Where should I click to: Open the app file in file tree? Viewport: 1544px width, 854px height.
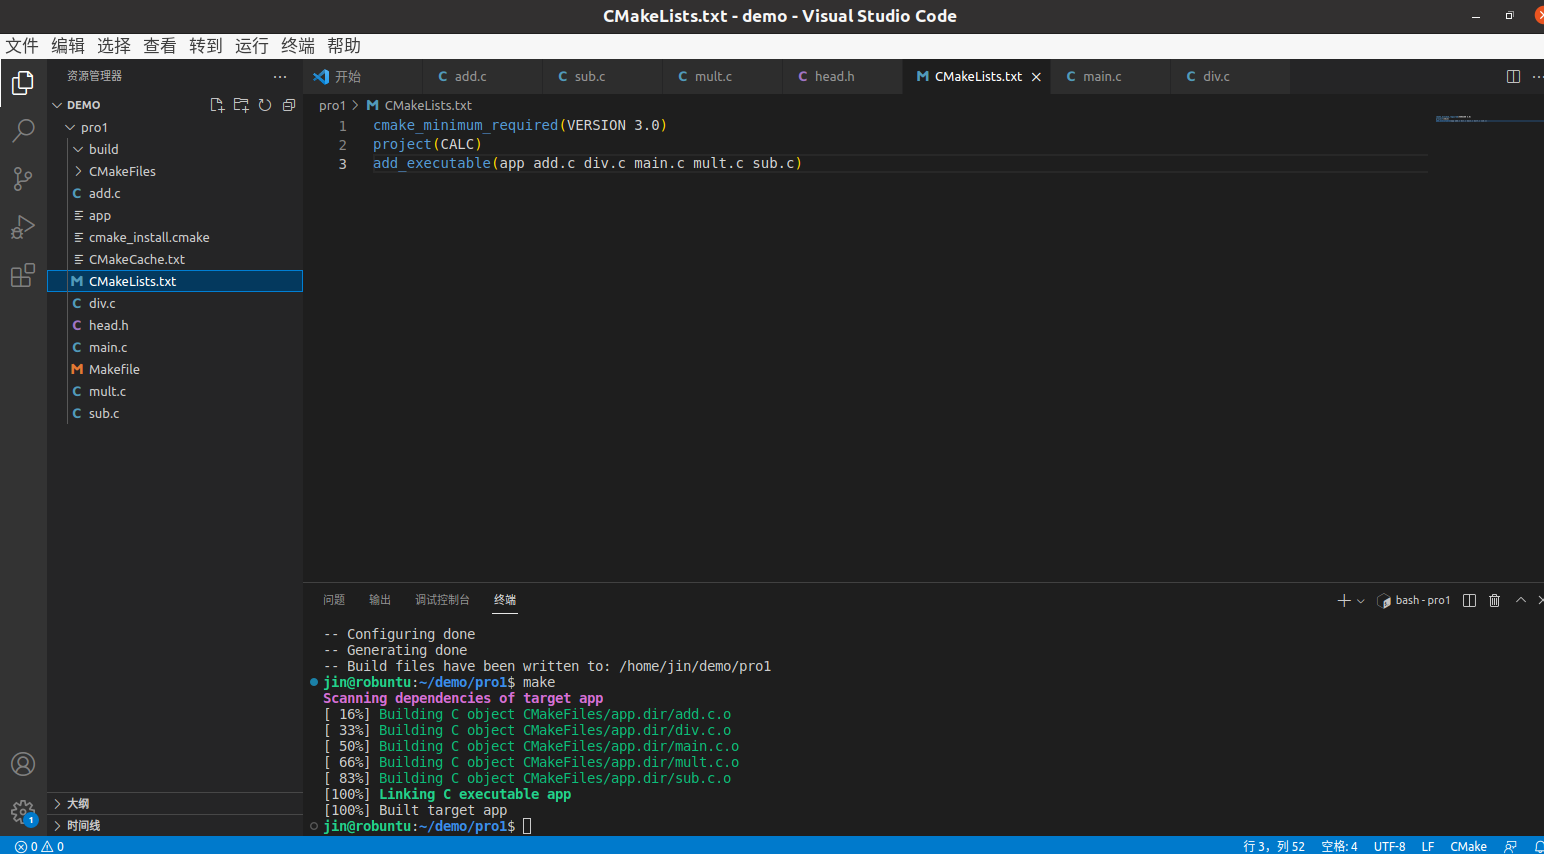(x=175, y=215)
